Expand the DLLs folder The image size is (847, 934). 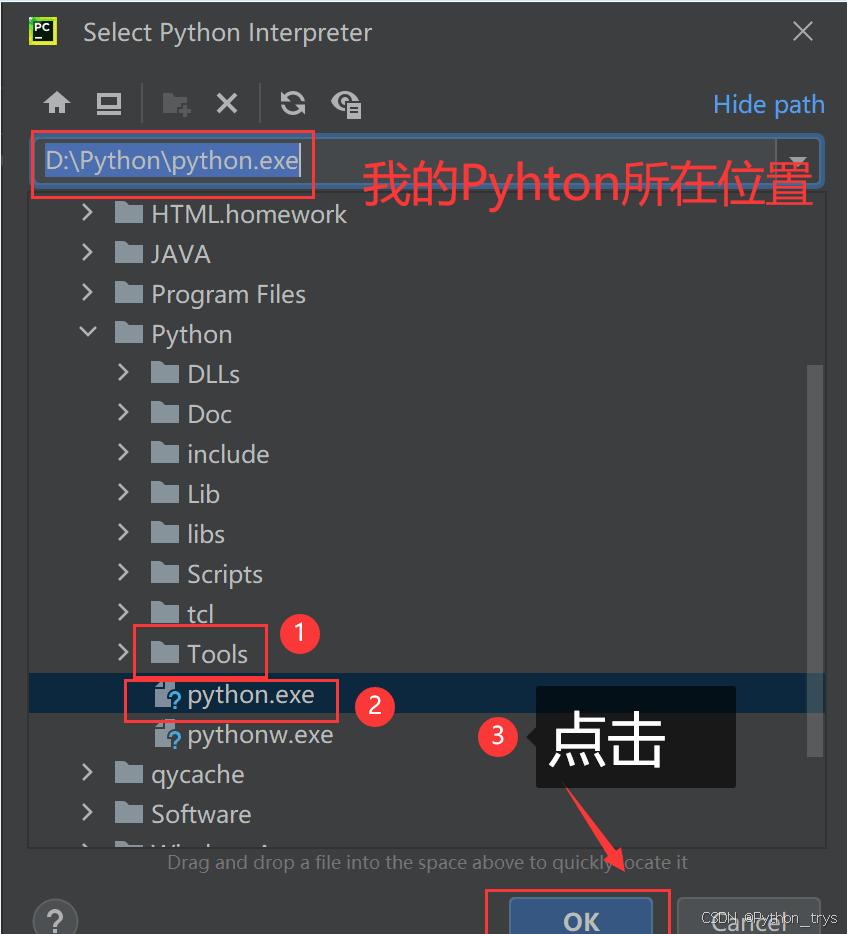(123, 372)
